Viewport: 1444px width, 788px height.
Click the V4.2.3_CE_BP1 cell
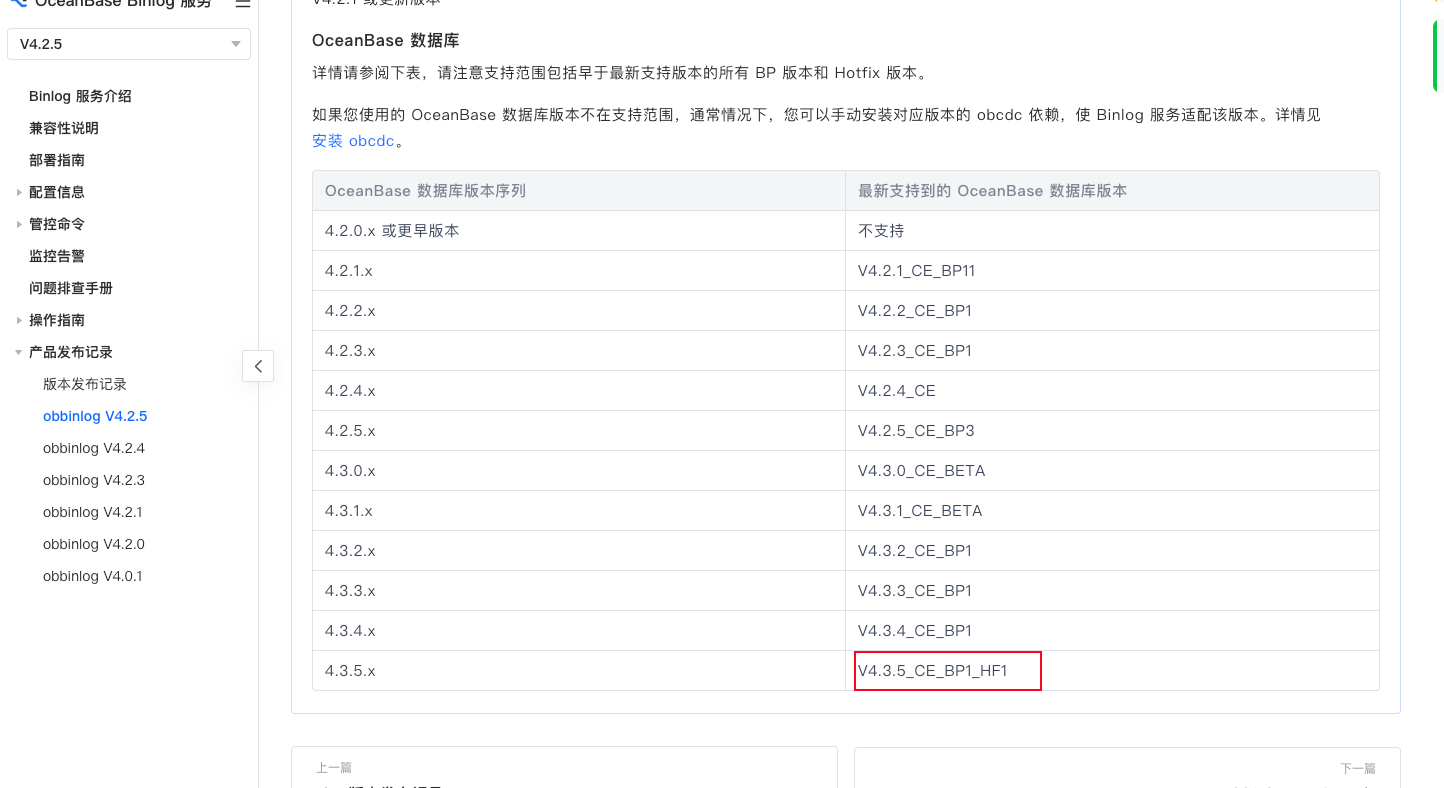click(1112, 350)
